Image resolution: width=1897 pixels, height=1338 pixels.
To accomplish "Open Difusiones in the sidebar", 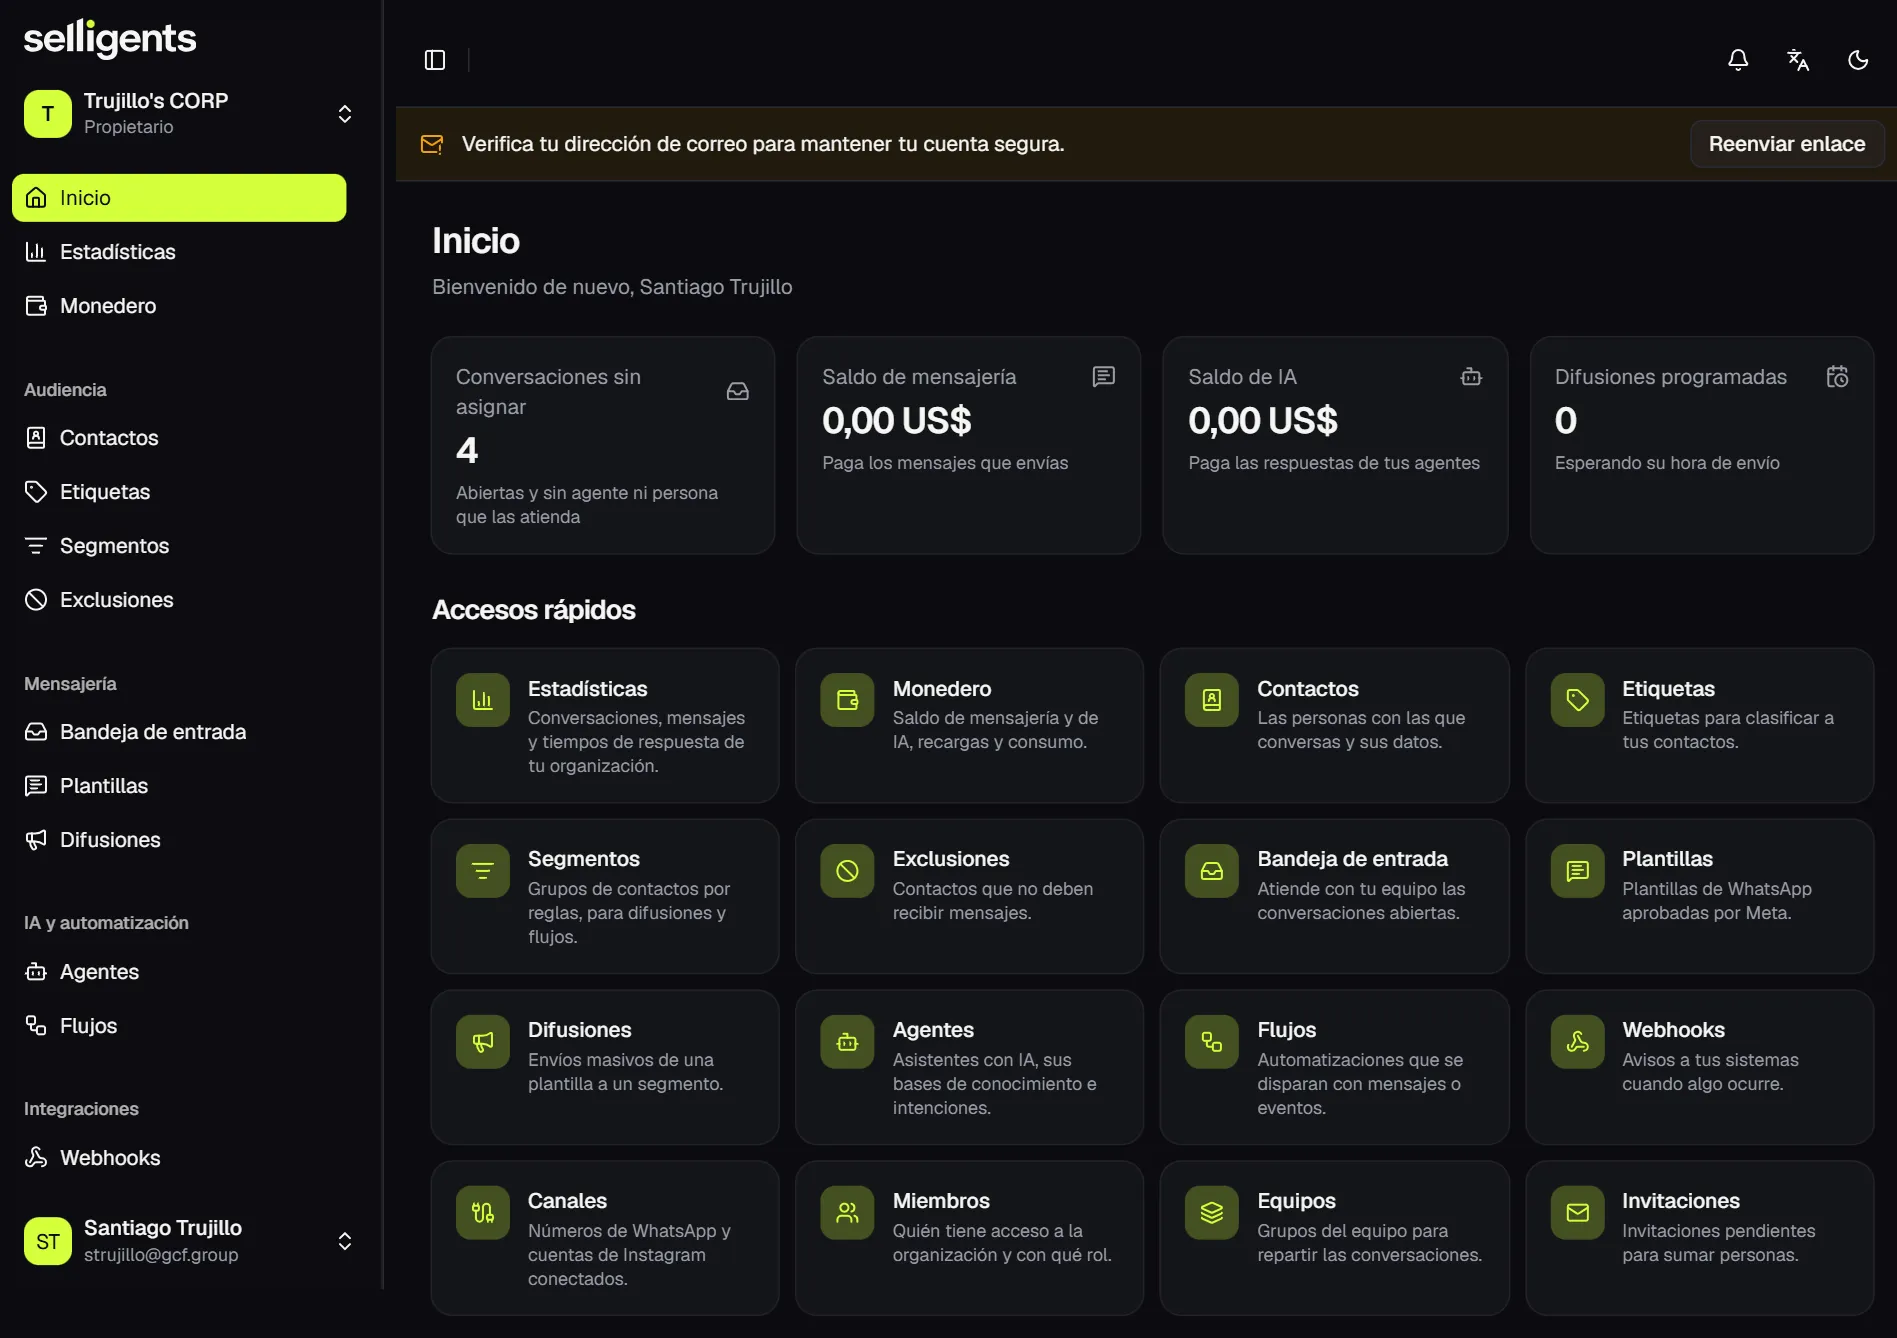I will (179, 840).
